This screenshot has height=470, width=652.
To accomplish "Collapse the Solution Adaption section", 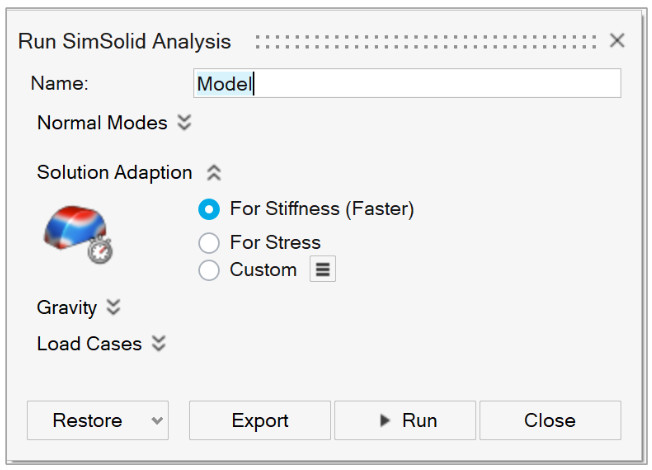I will tap(213, 172).
